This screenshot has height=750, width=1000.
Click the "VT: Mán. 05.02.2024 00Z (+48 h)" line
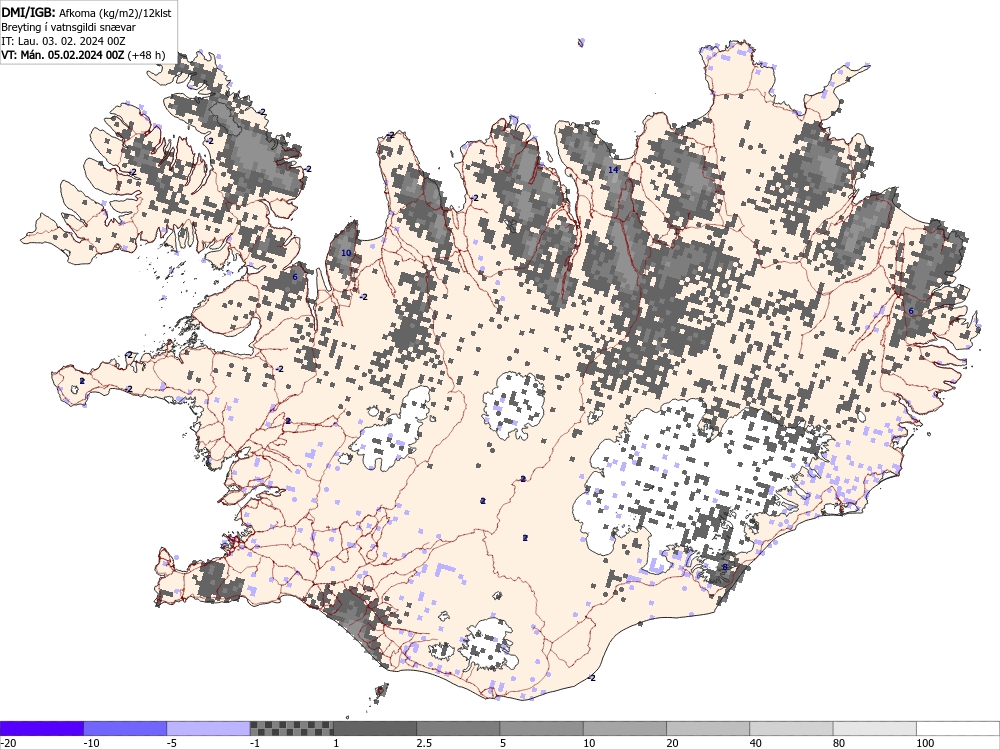tap(83, 55)
